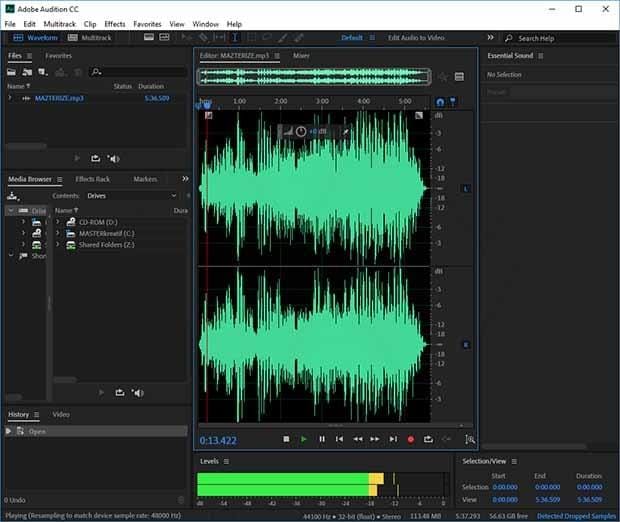This screenshot has width=620, height=522.
Task: Toggle the left channel L button
Action: pyautogui.click(x=466, y=189)
